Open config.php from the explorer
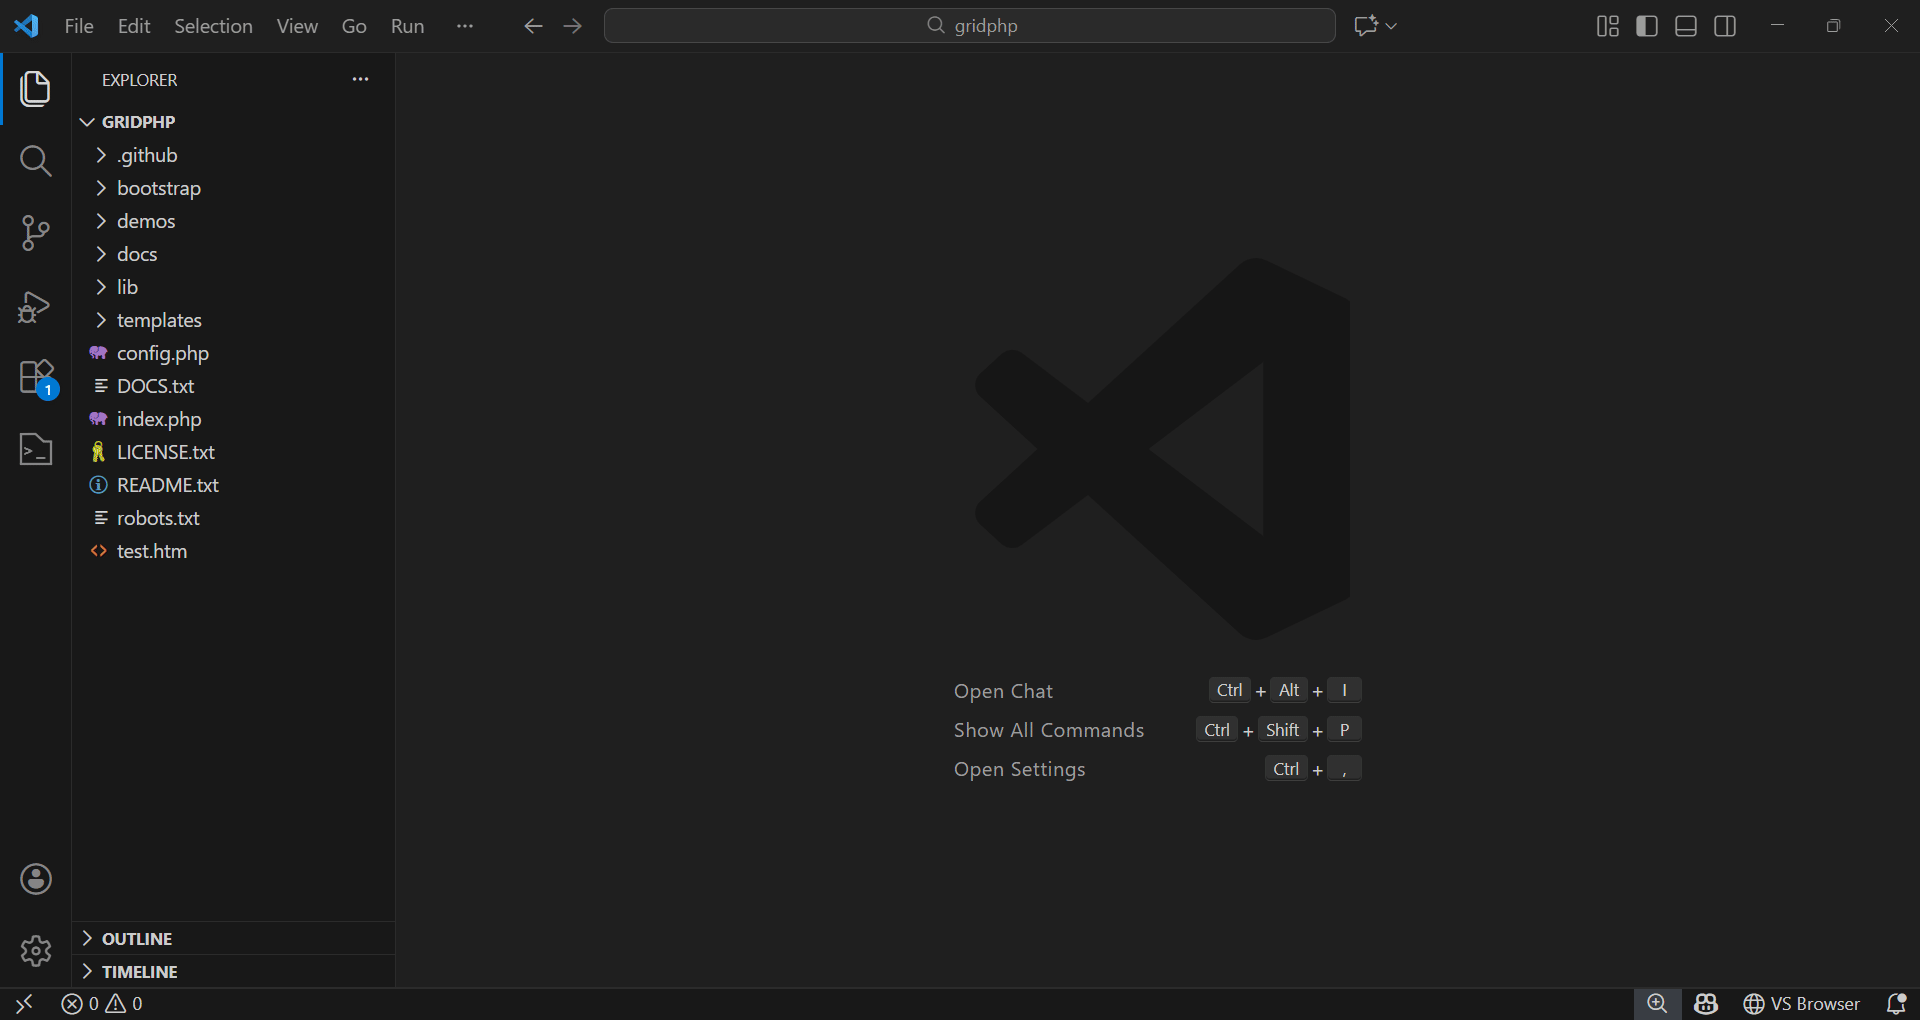Viewport: 1920px width, 1020px height. point(163,353)
